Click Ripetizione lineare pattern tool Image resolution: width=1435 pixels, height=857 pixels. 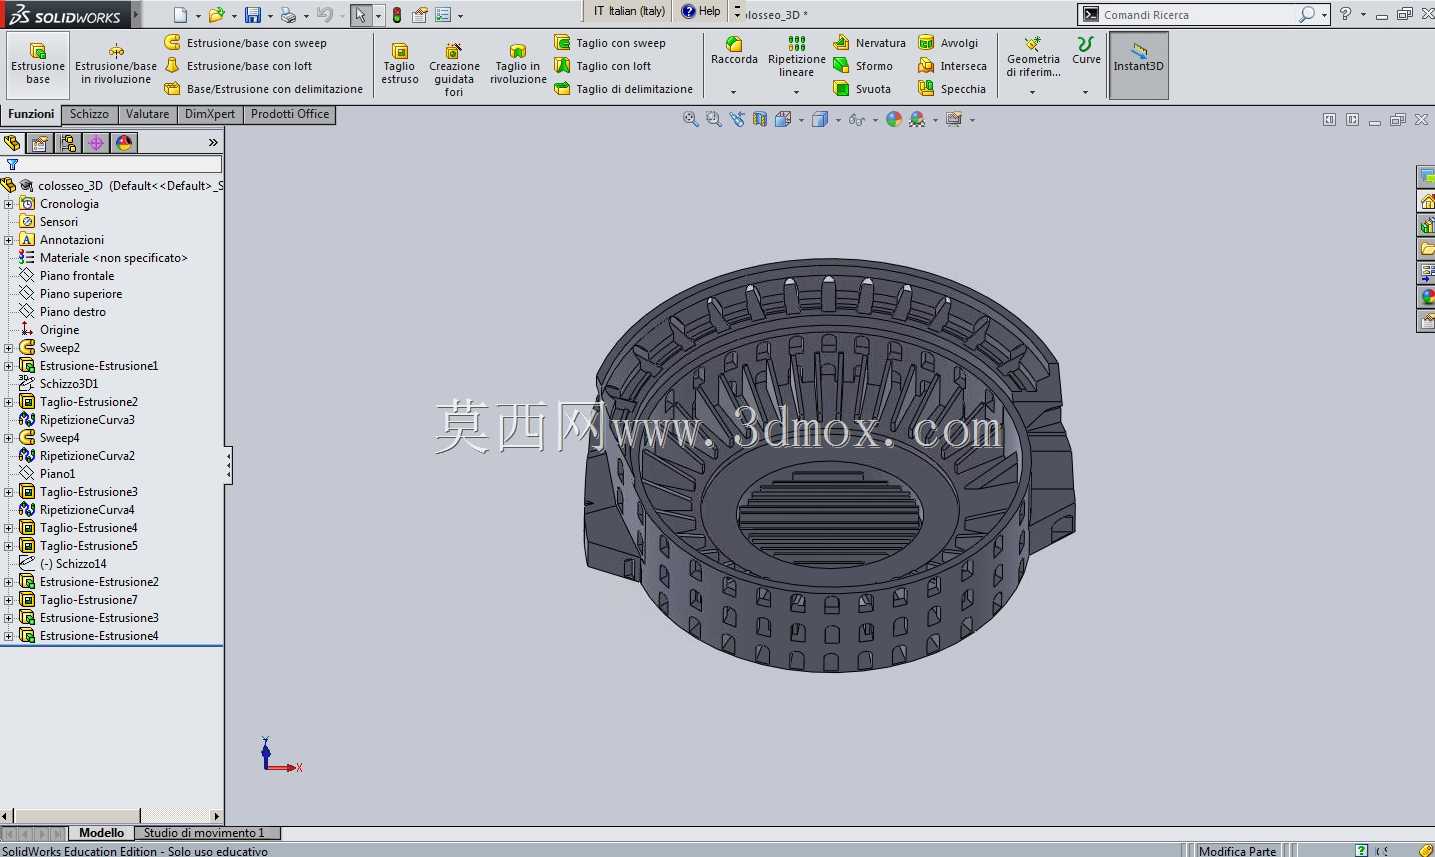pos(797,57)
